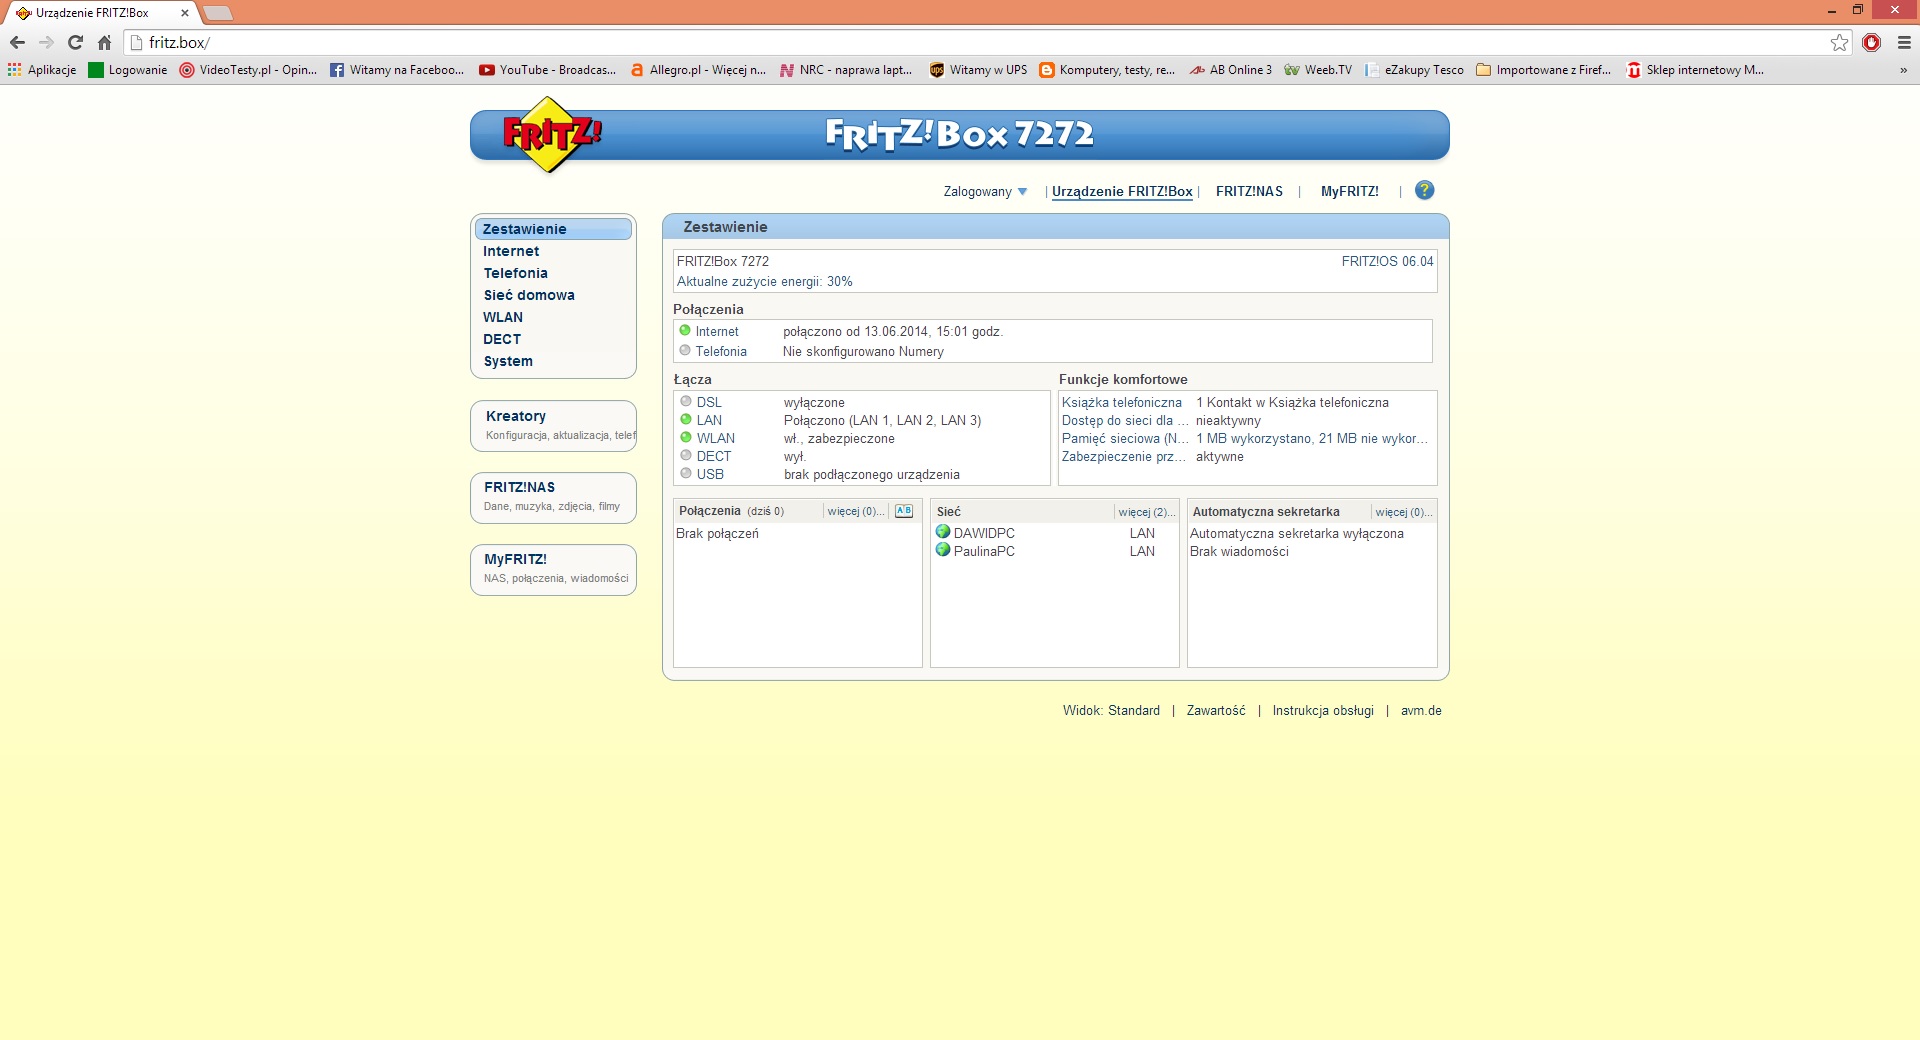This screenshot has height=1040, width=1920.
Task: Open the Witamy na Facebook bookmark
Action: coord(397,70)
